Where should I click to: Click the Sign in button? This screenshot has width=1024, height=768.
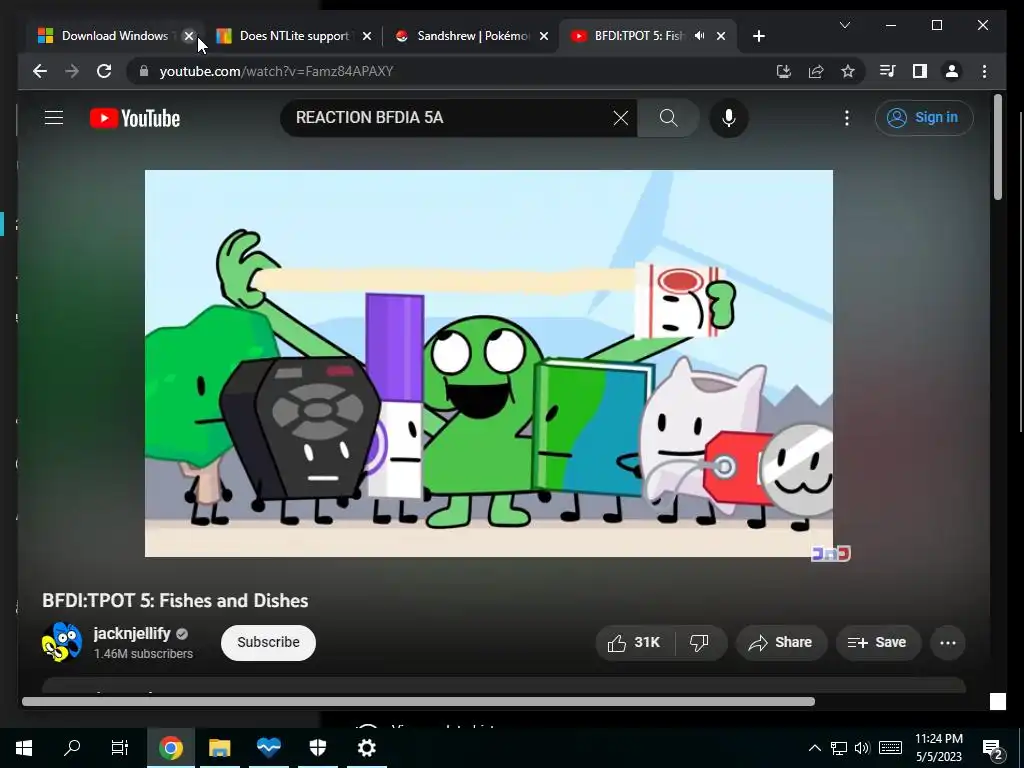(x=923, y=118)
